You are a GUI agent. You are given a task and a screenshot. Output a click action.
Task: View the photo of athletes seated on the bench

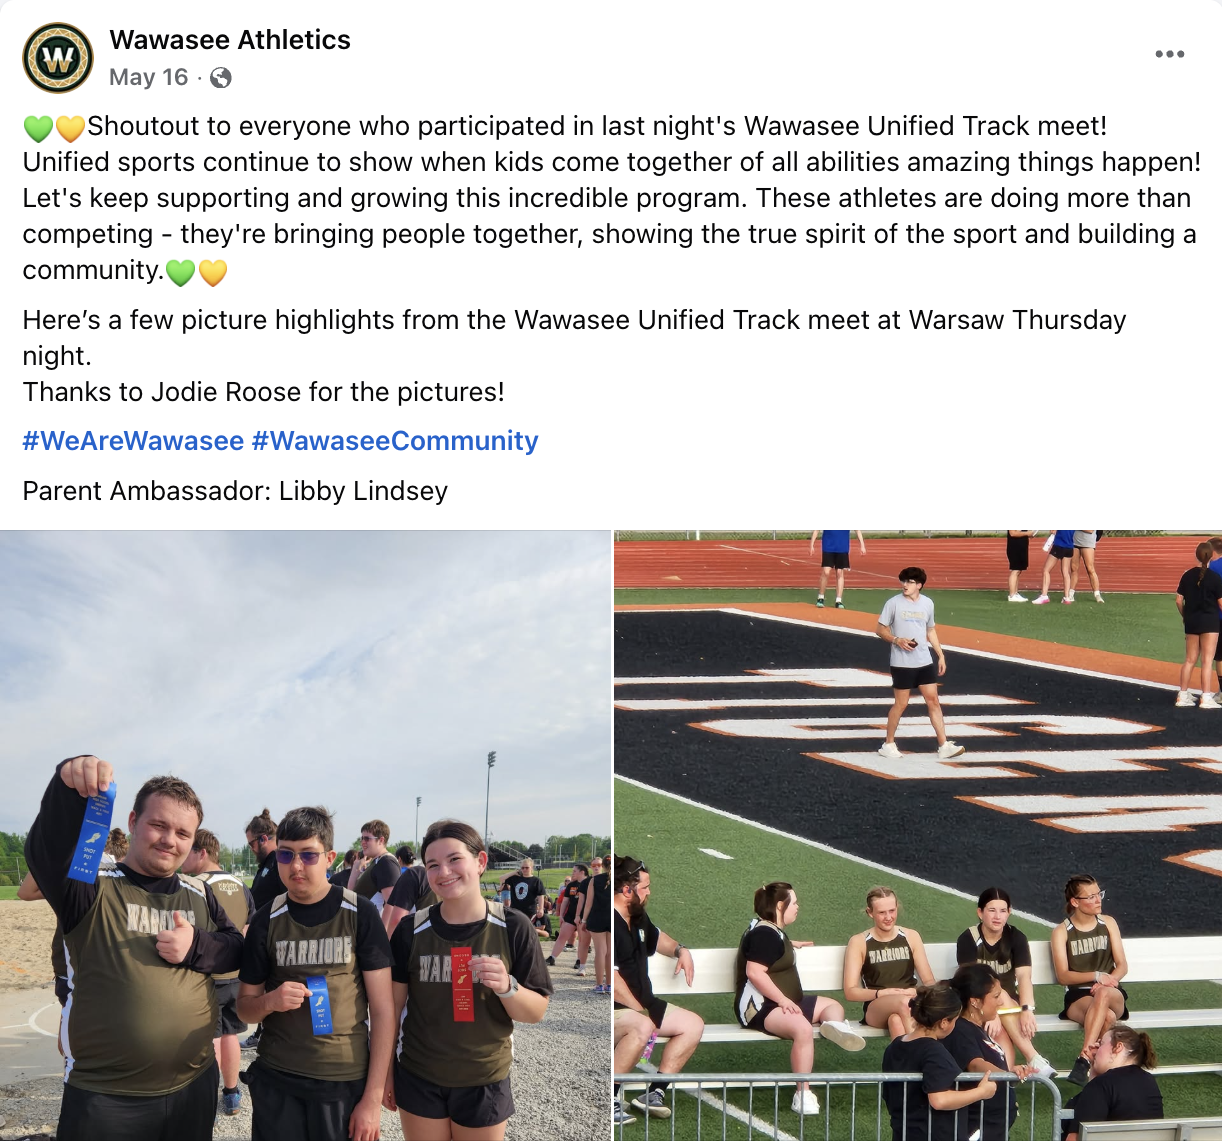918,836
